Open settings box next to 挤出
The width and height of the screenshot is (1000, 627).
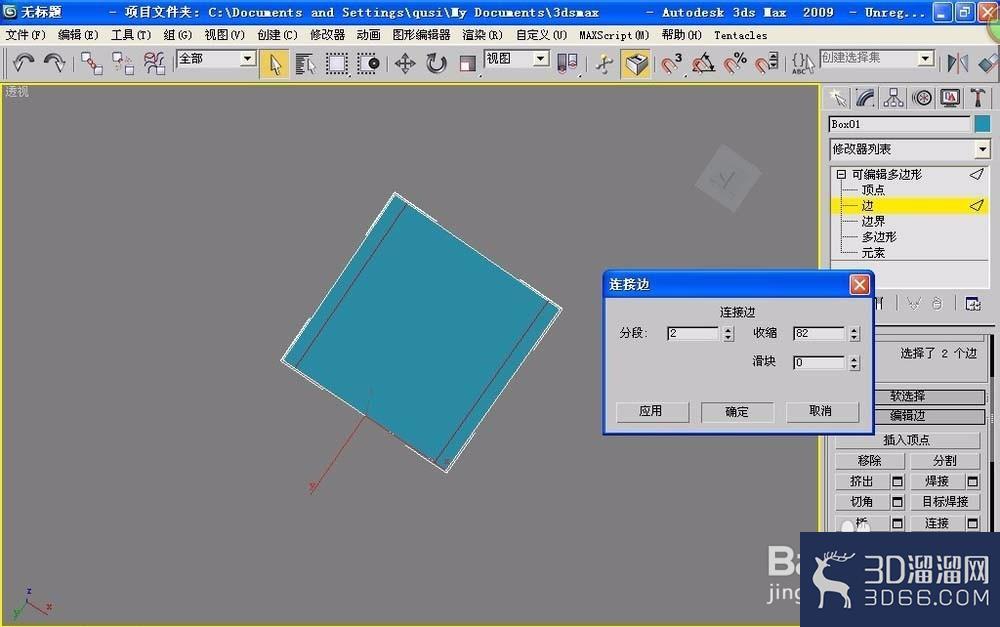pos(897,482)
